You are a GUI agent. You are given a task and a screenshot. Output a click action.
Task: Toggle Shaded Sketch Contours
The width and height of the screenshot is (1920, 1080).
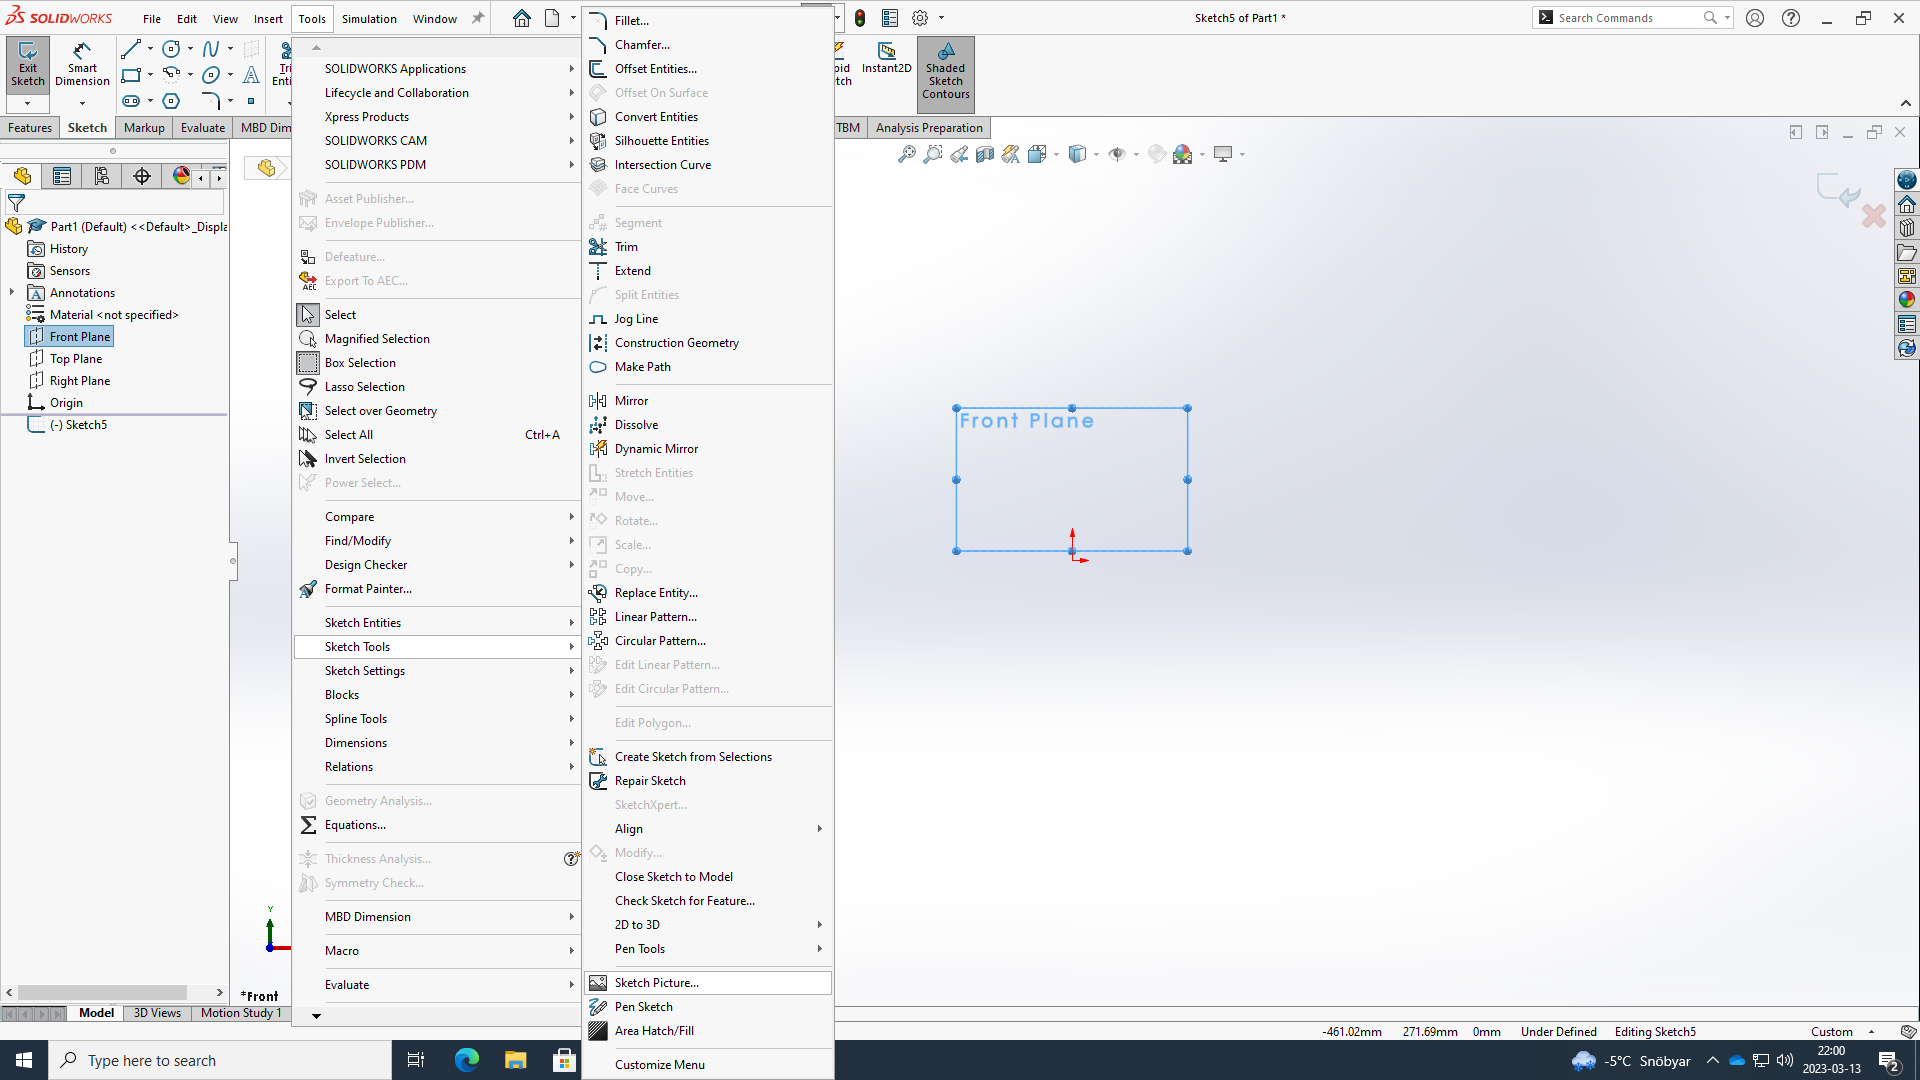[945, 72]
